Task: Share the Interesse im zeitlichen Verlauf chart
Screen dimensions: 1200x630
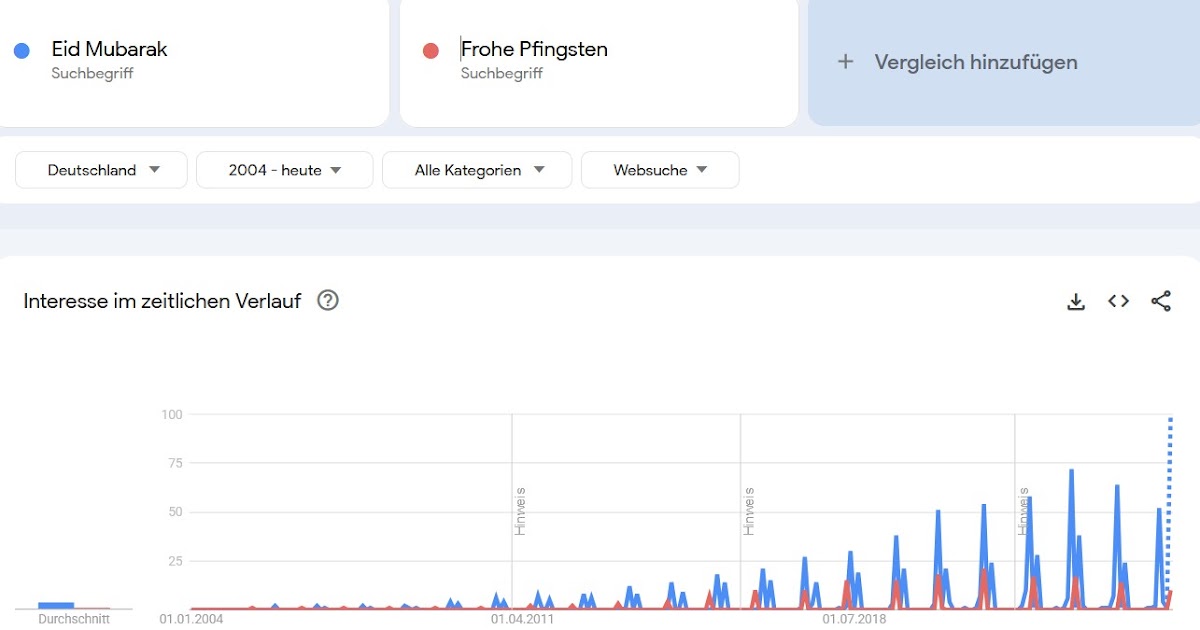Action: click(1161, 301)
